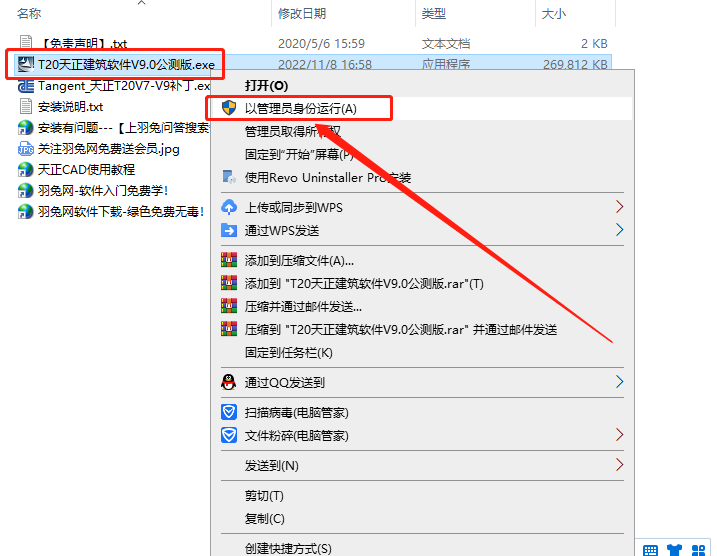Click the Revo Uninstaller icon in menu
The image size is (717, 556).
pos(229,177)
